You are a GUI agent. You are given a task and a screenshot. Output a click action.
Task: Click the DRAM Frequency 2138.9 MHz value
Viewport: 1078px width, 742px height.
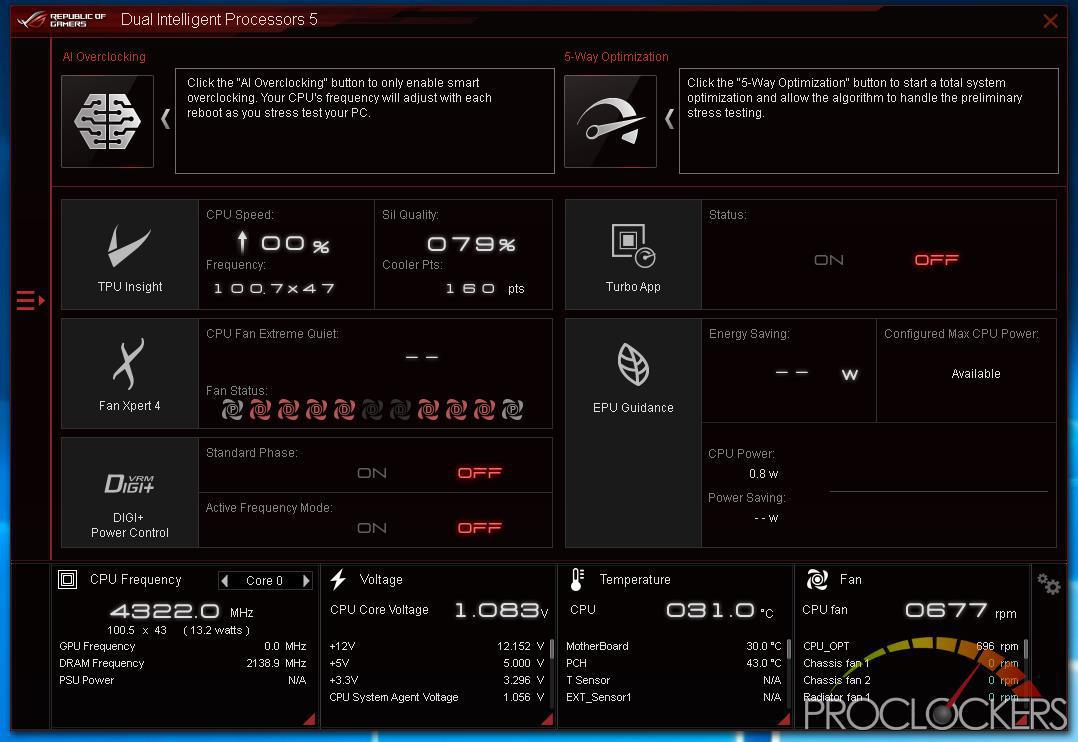tap(276, 664)
